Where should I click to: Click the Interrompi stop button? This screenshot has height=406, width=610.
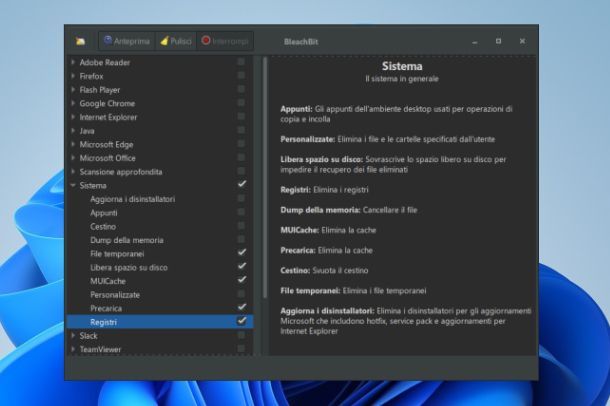(225, 41)
